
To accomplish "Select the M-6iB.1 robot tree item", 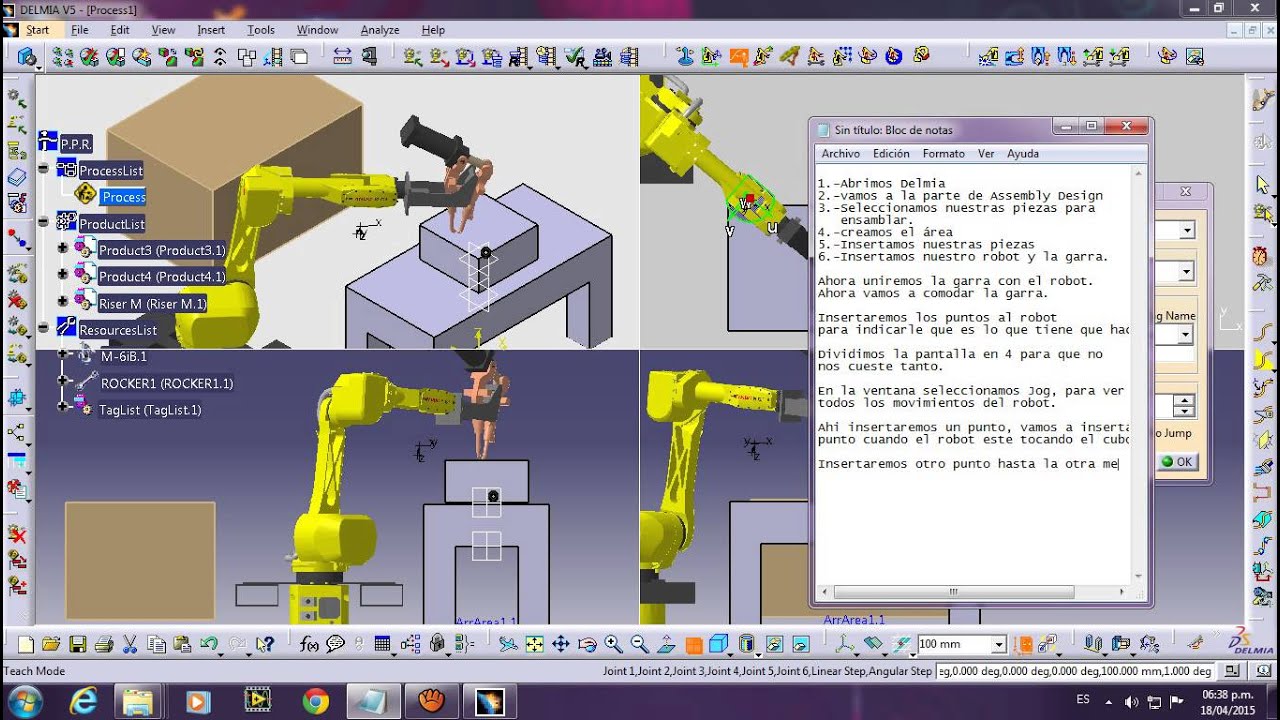I will tap(124, 356).
